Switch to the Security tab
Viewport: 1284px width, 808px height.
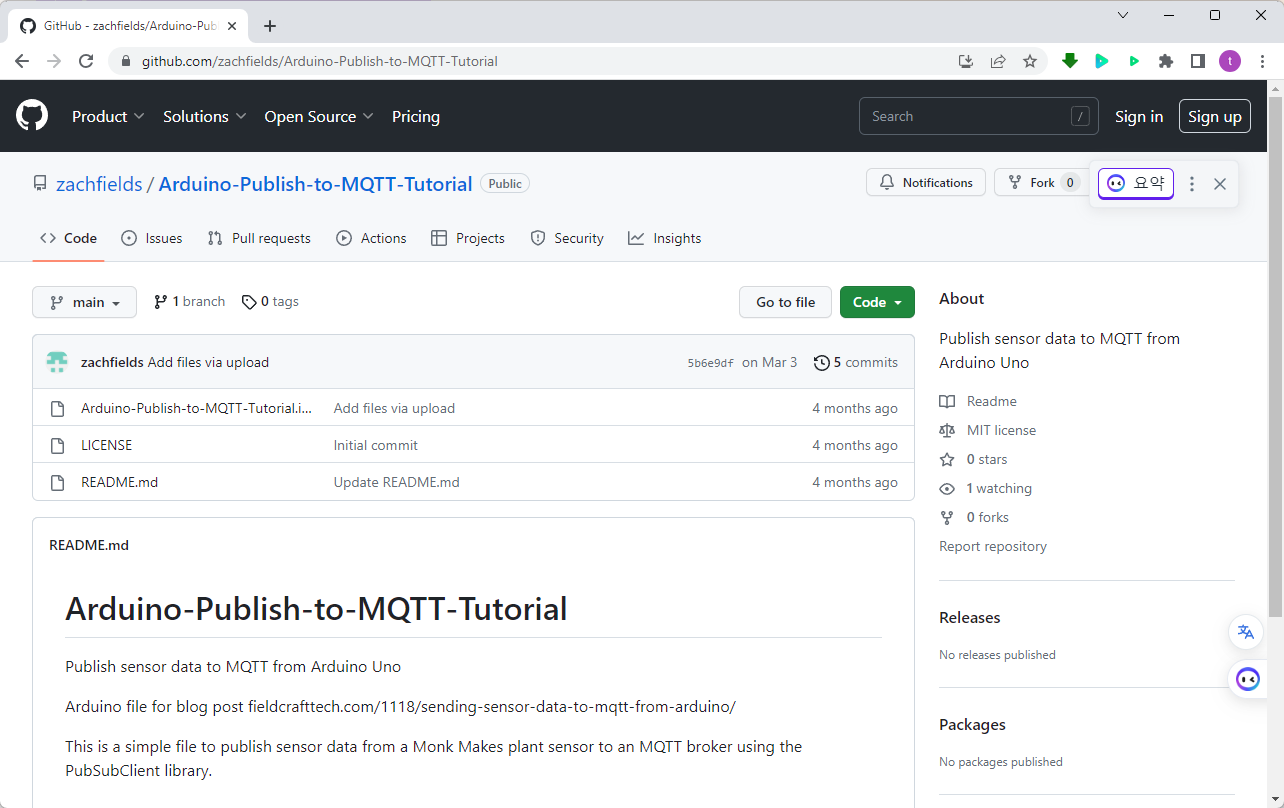click(x=567, y=238)
